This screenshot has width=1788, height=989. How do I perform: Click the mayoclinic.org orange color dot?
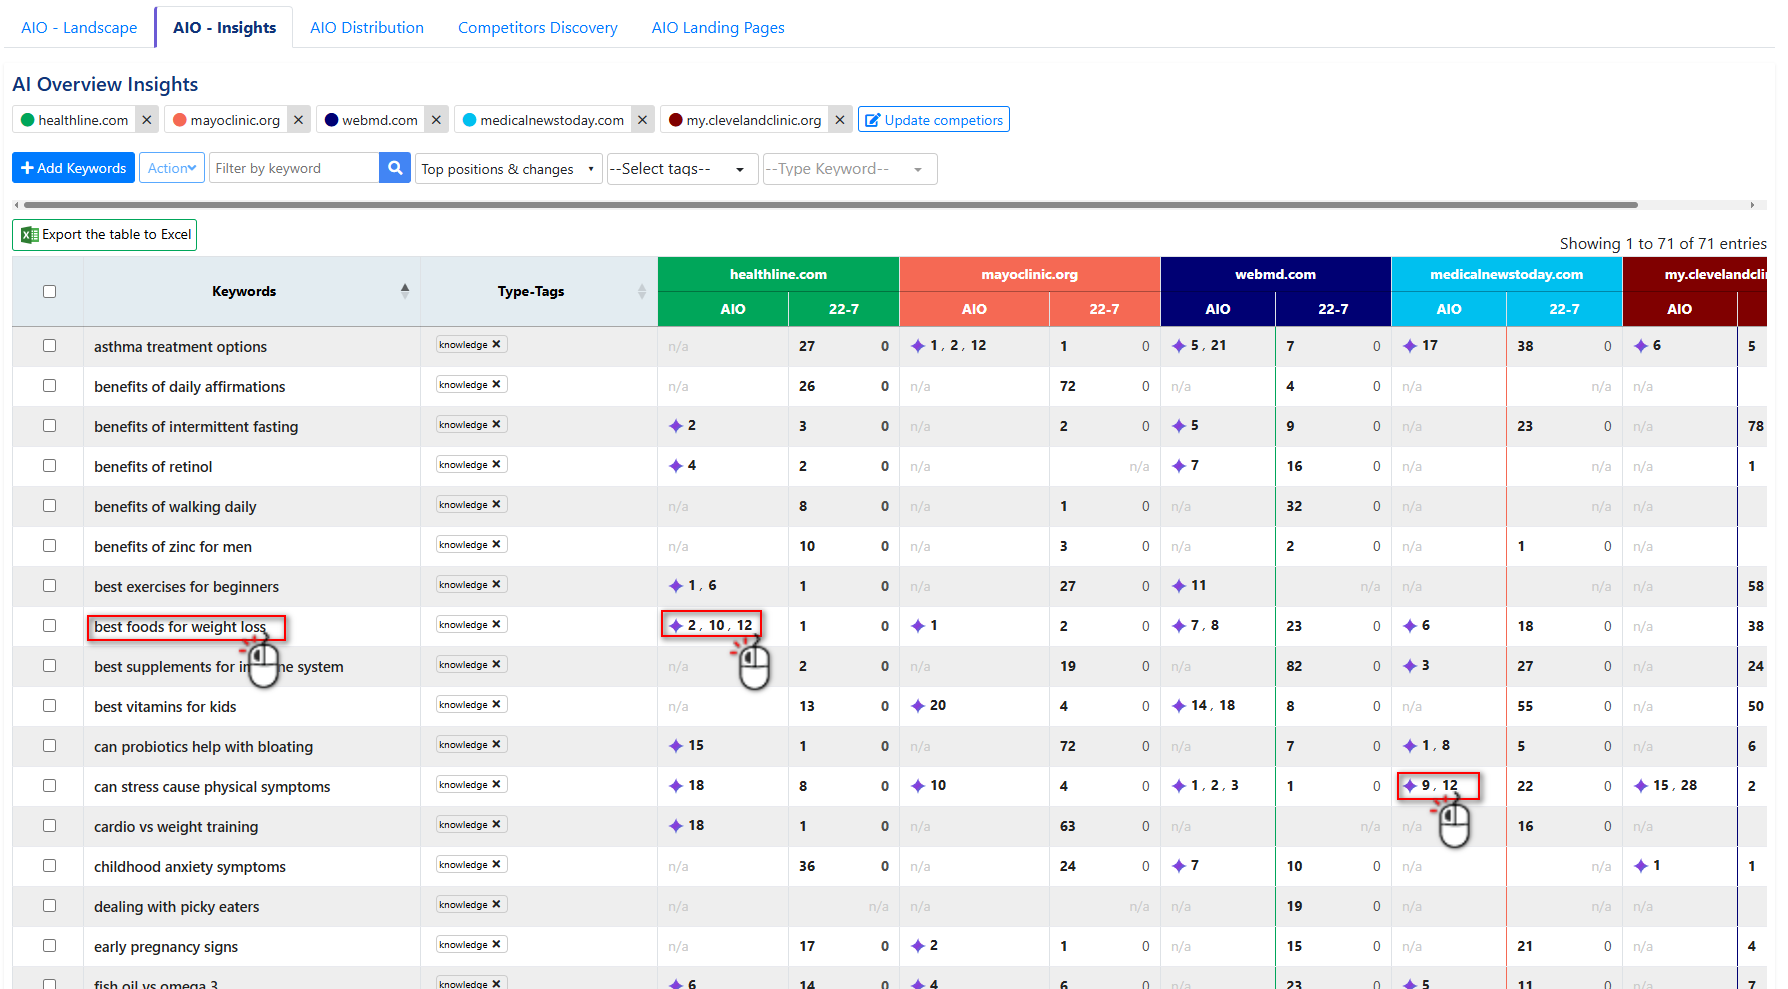[180, 120]
